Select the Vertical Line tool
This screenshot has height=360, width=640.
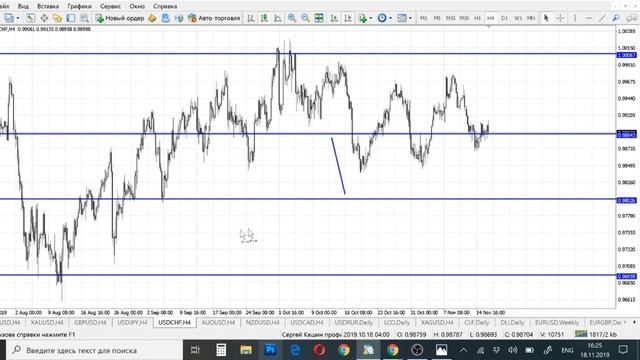tap(575, 18)
